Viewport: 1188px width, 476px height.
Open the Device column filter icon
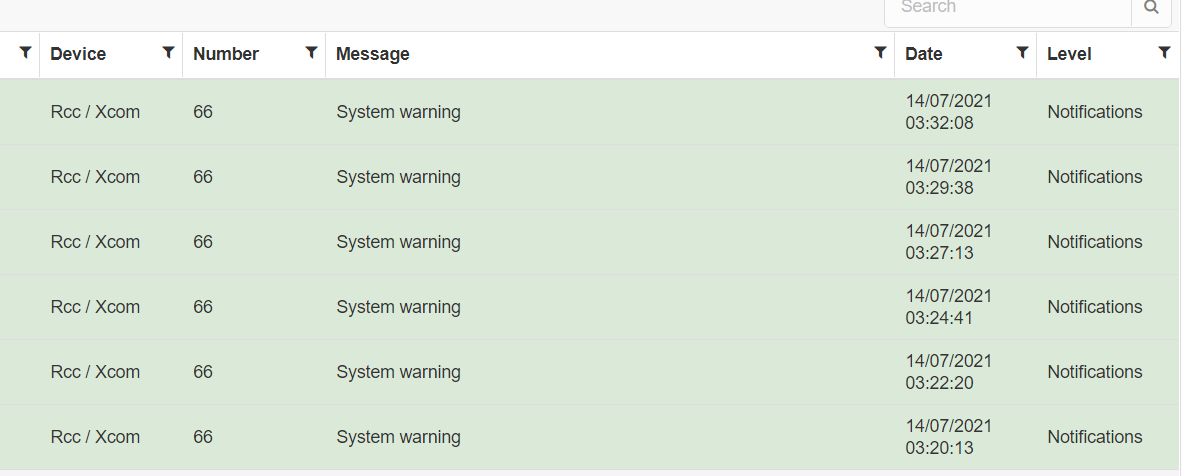pos(168,52)
